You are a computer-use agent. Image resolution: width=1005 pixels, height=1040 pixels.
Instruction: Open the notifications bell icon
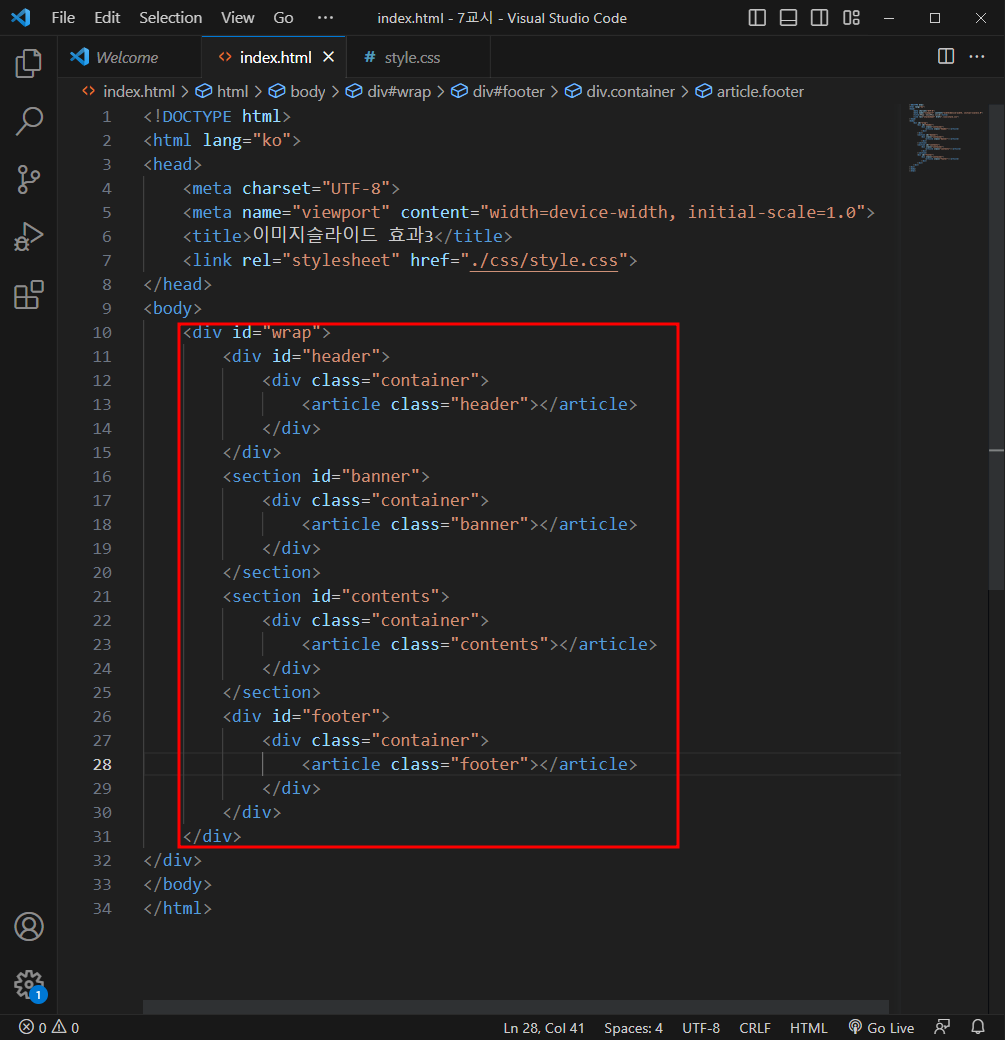pyautogui.click(x=978, y=1027)
